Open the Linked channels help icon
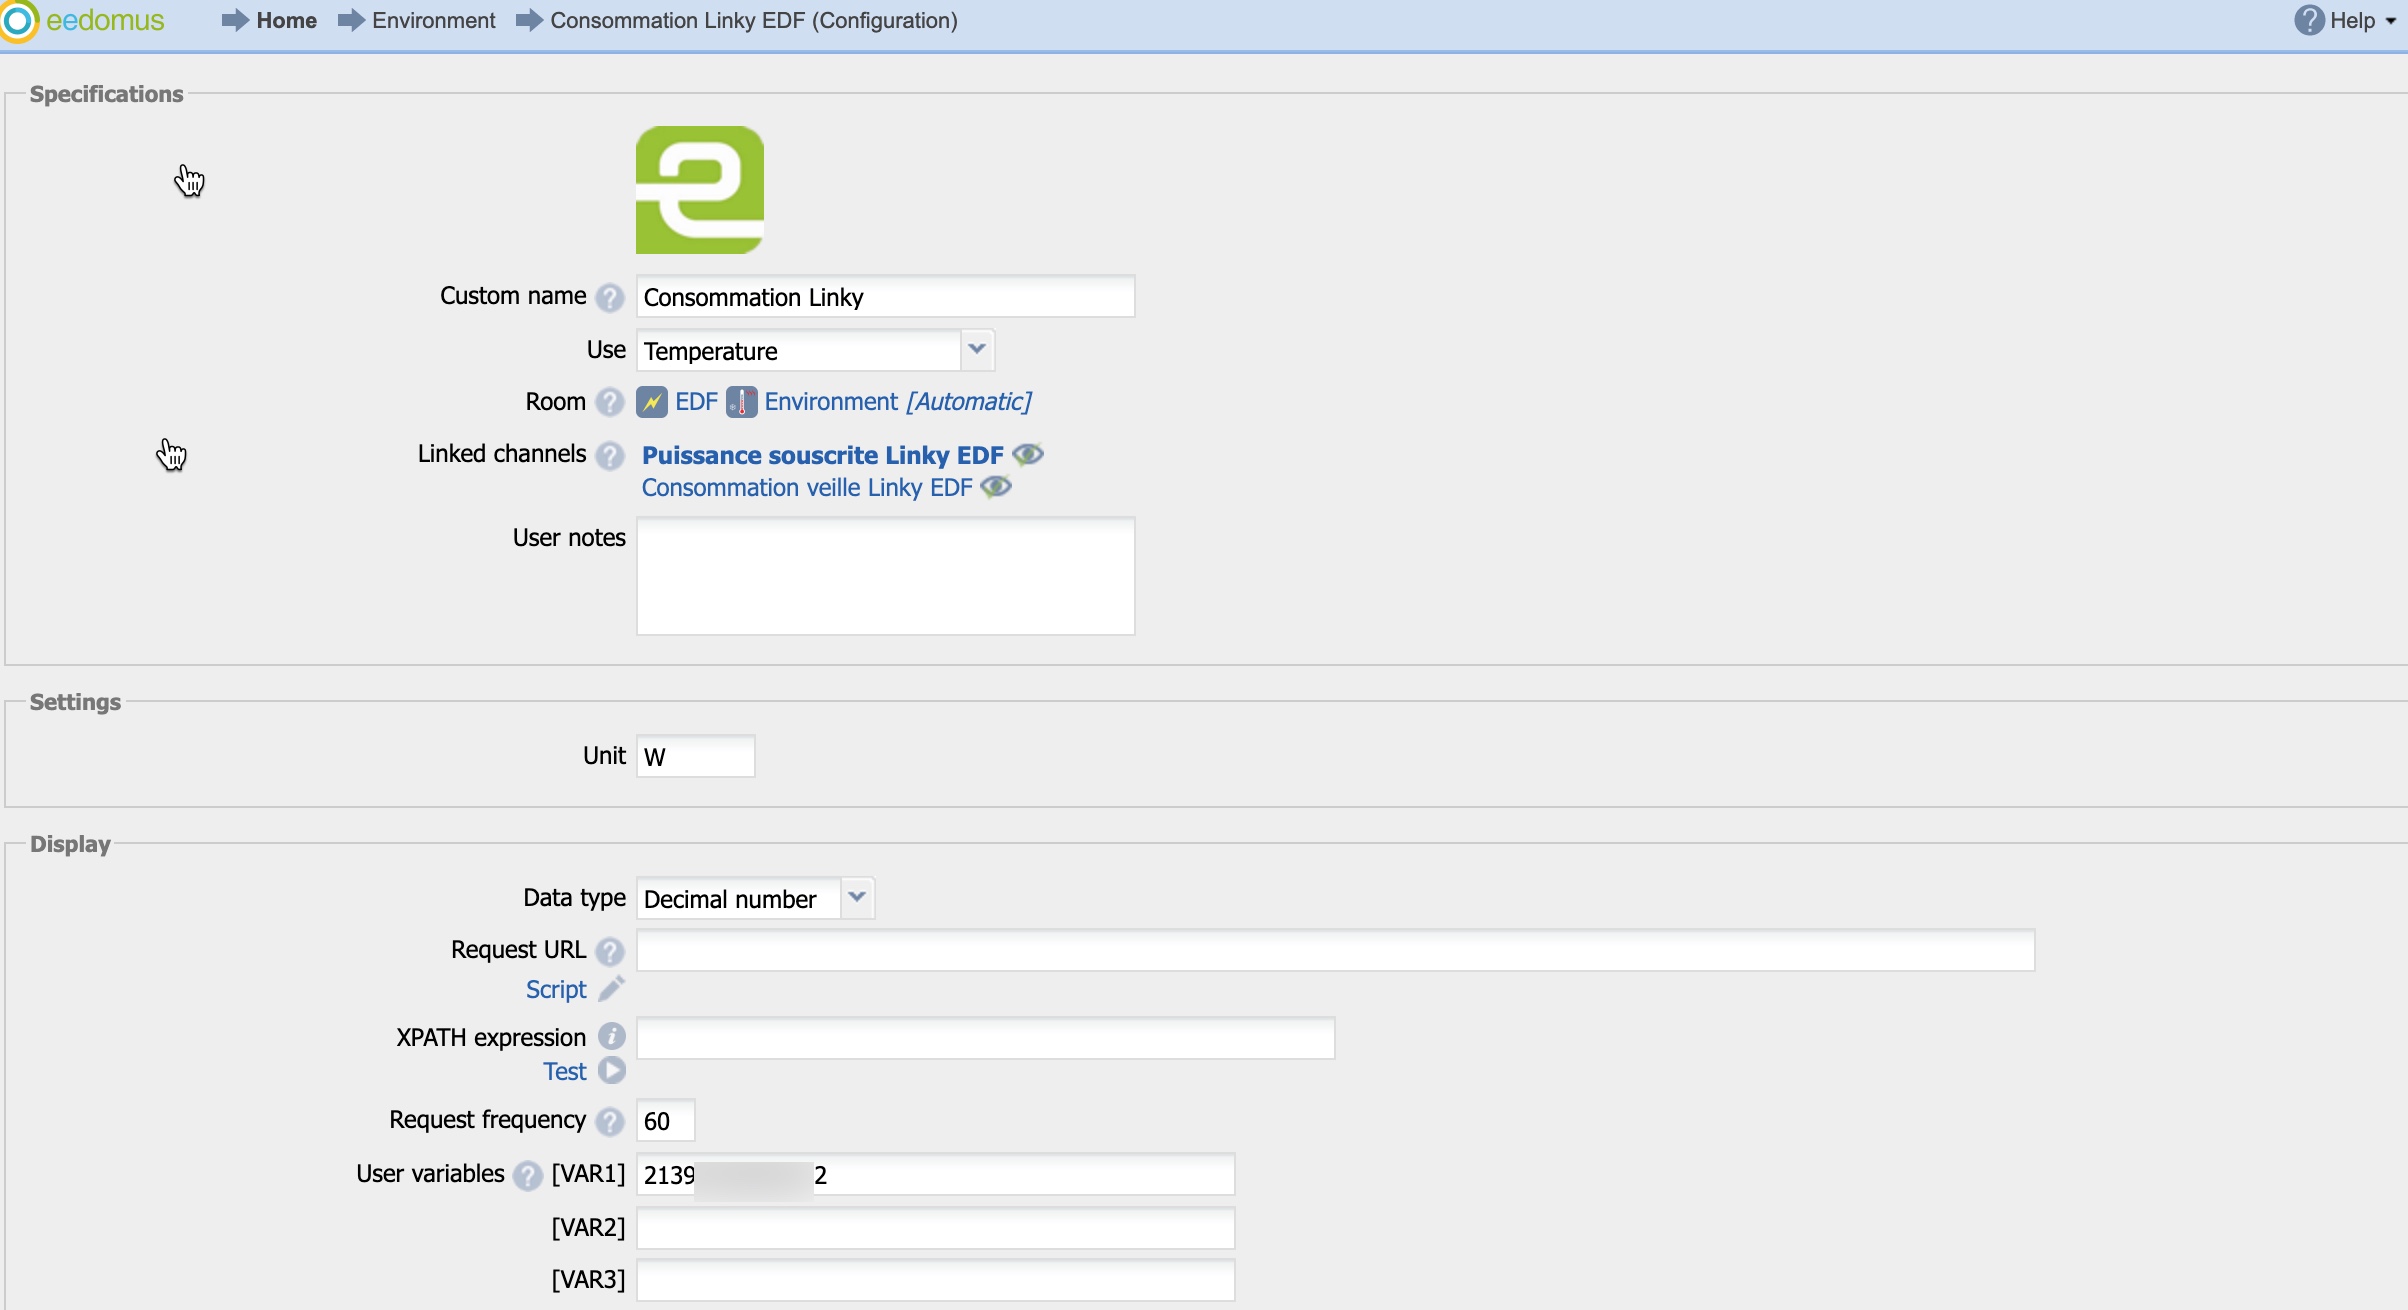Screen dimensions: 2408x1310 click(x=609, y=456)
